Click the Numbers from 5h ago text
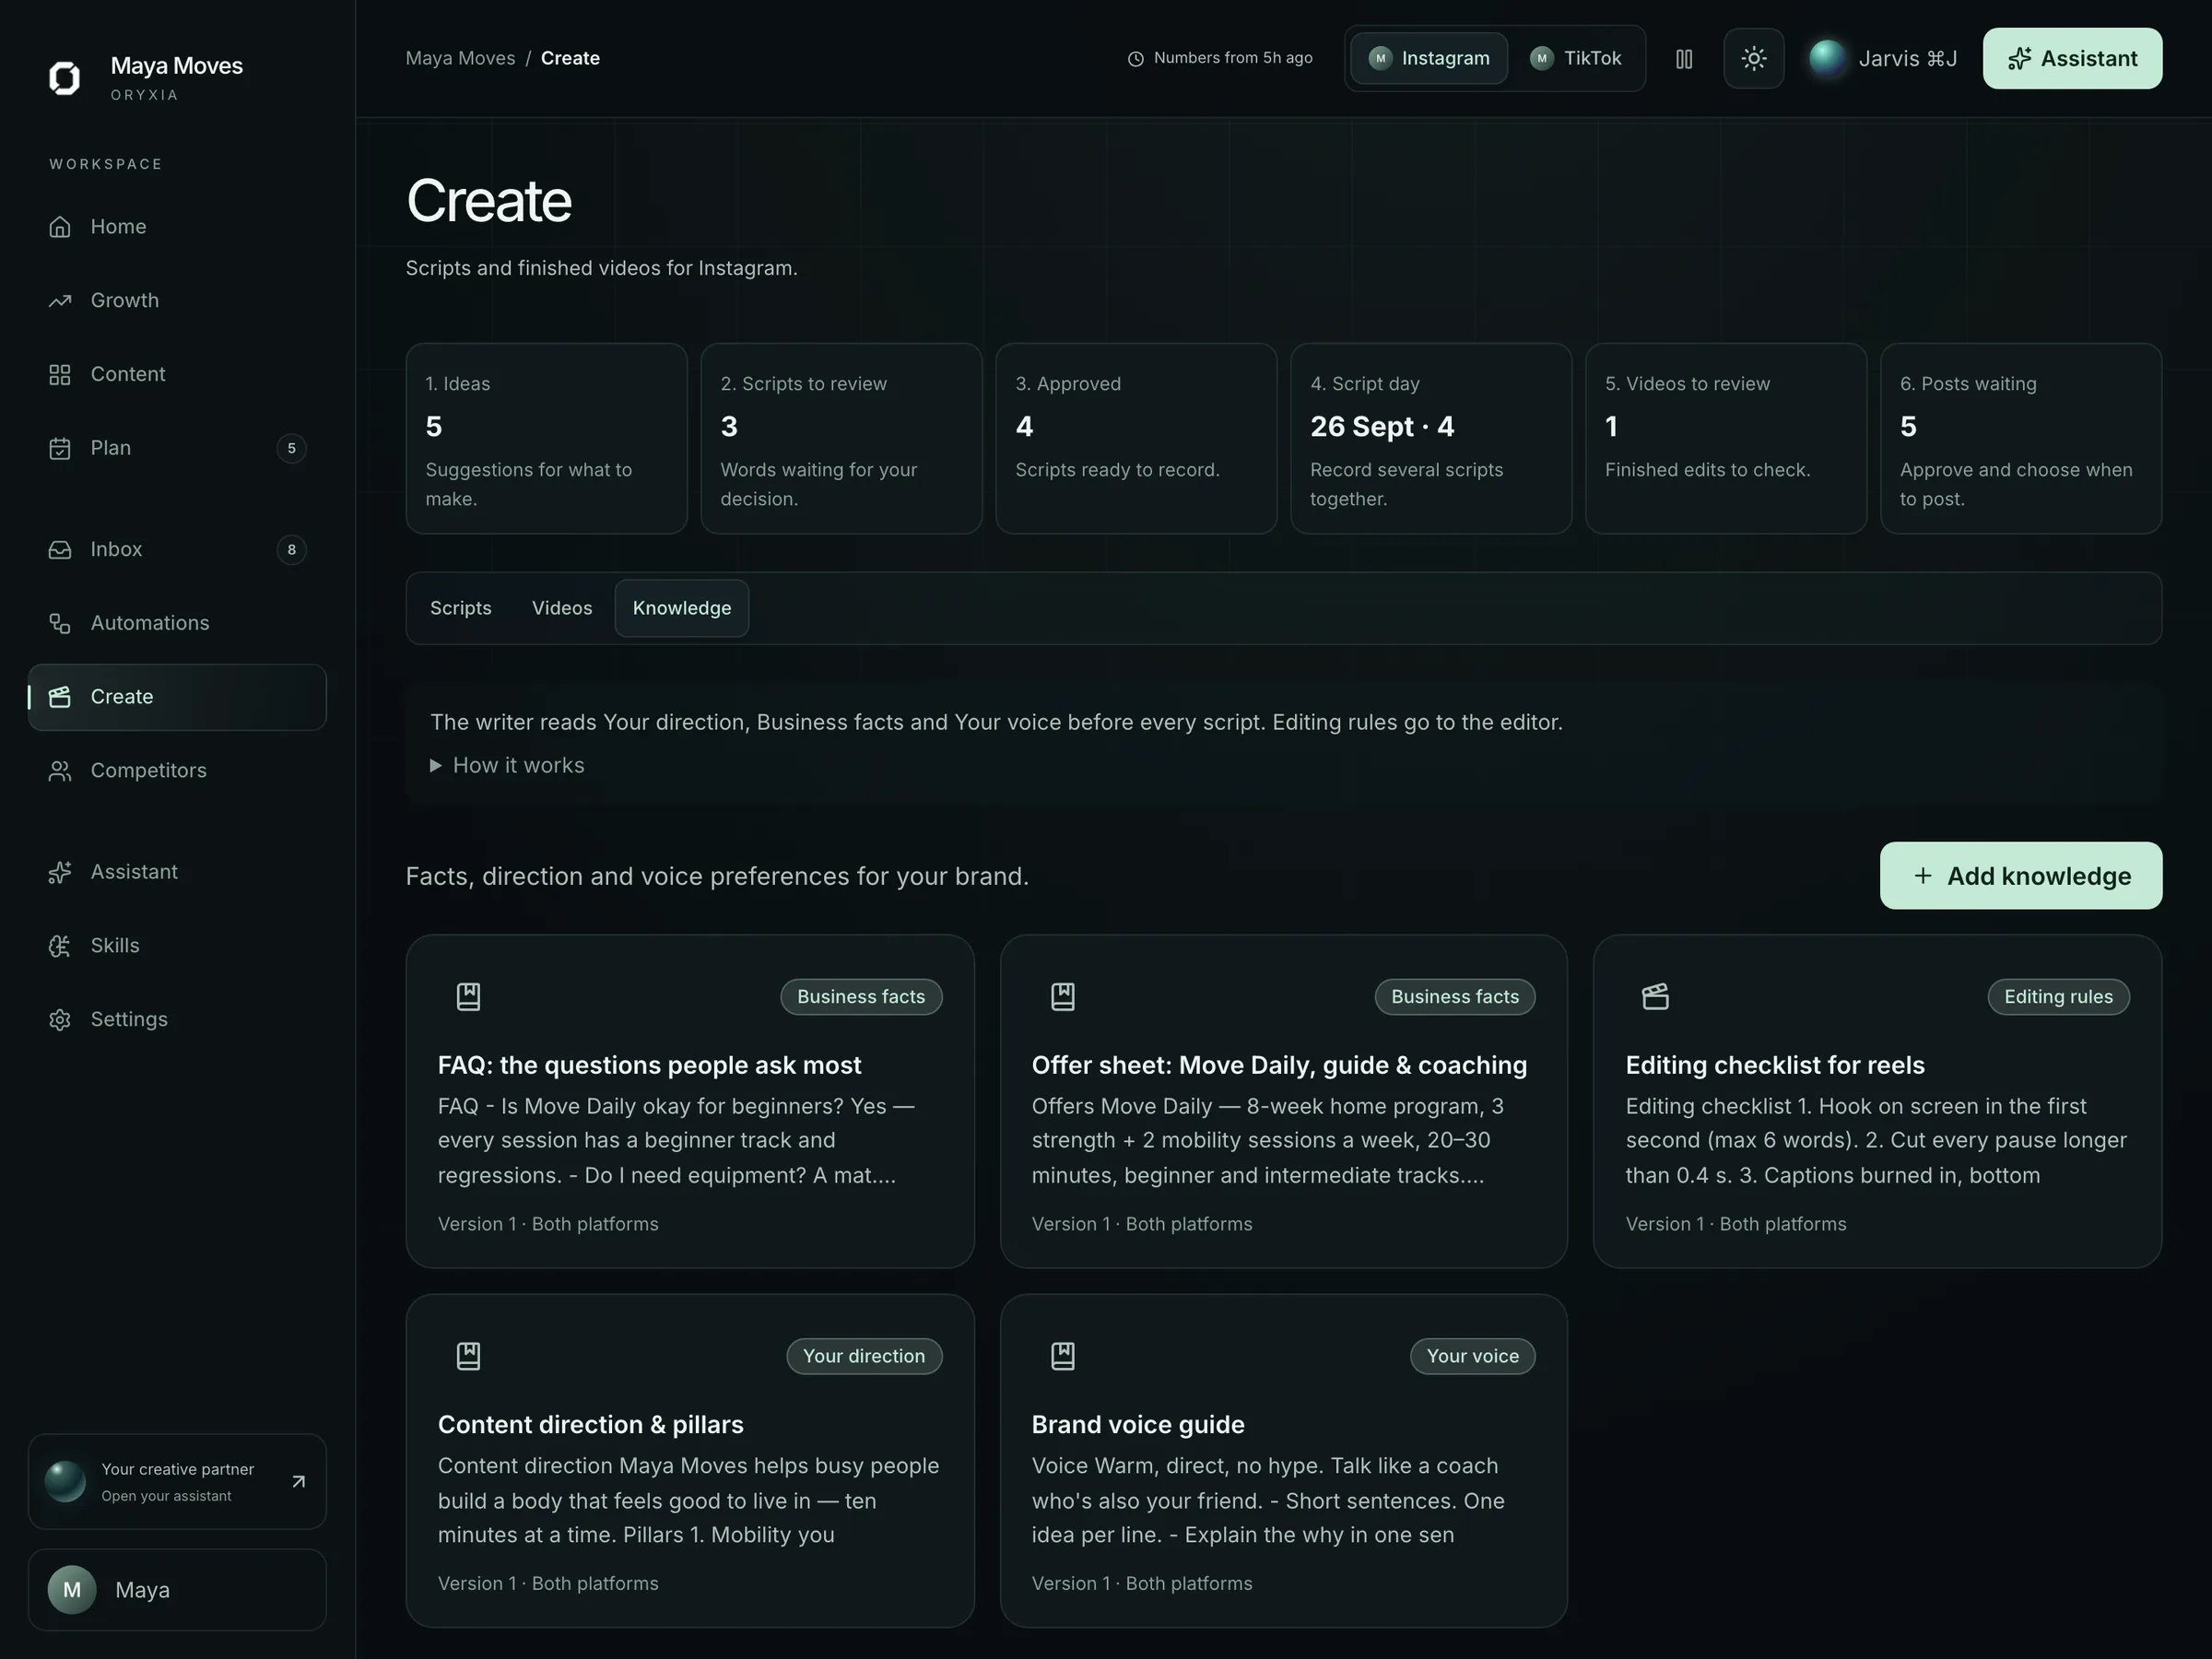Image resolution: width=2212 pixels, height=1659 pixels. pos(1233,58)
